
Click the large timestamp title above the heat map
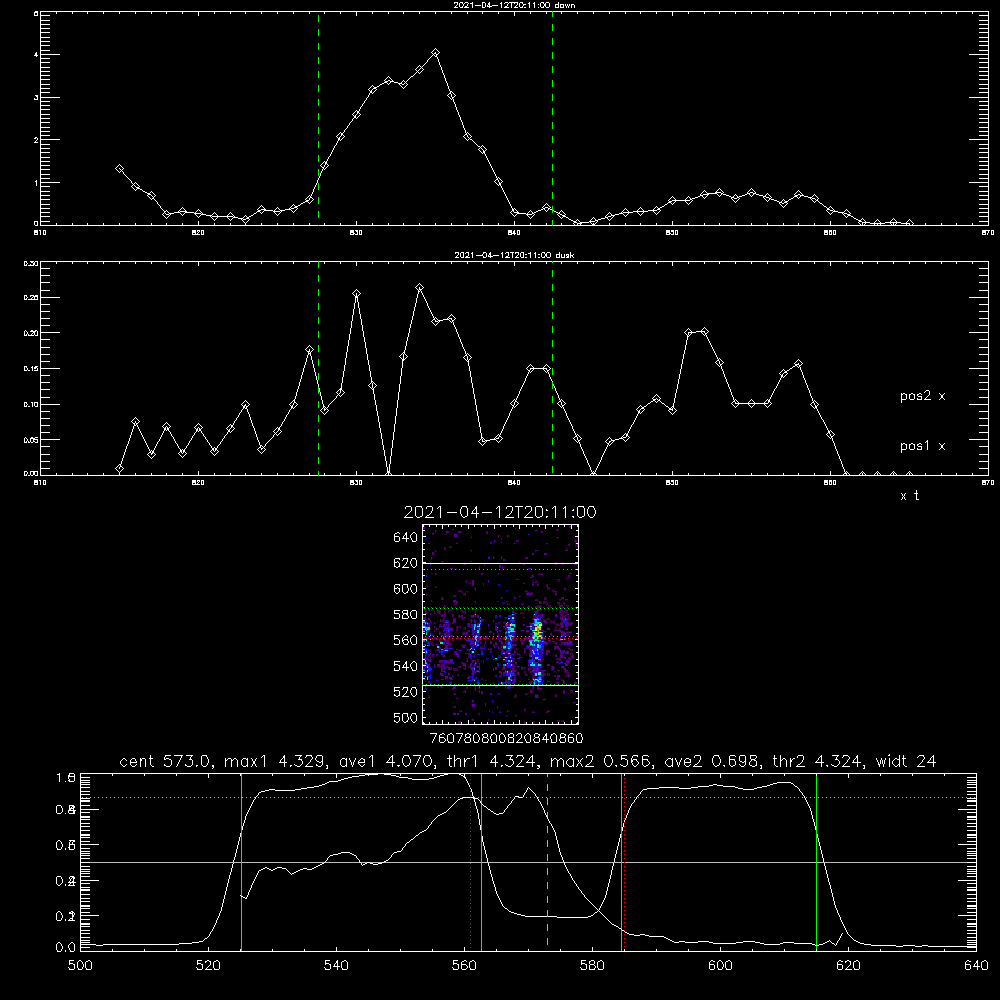coord(500,512)
